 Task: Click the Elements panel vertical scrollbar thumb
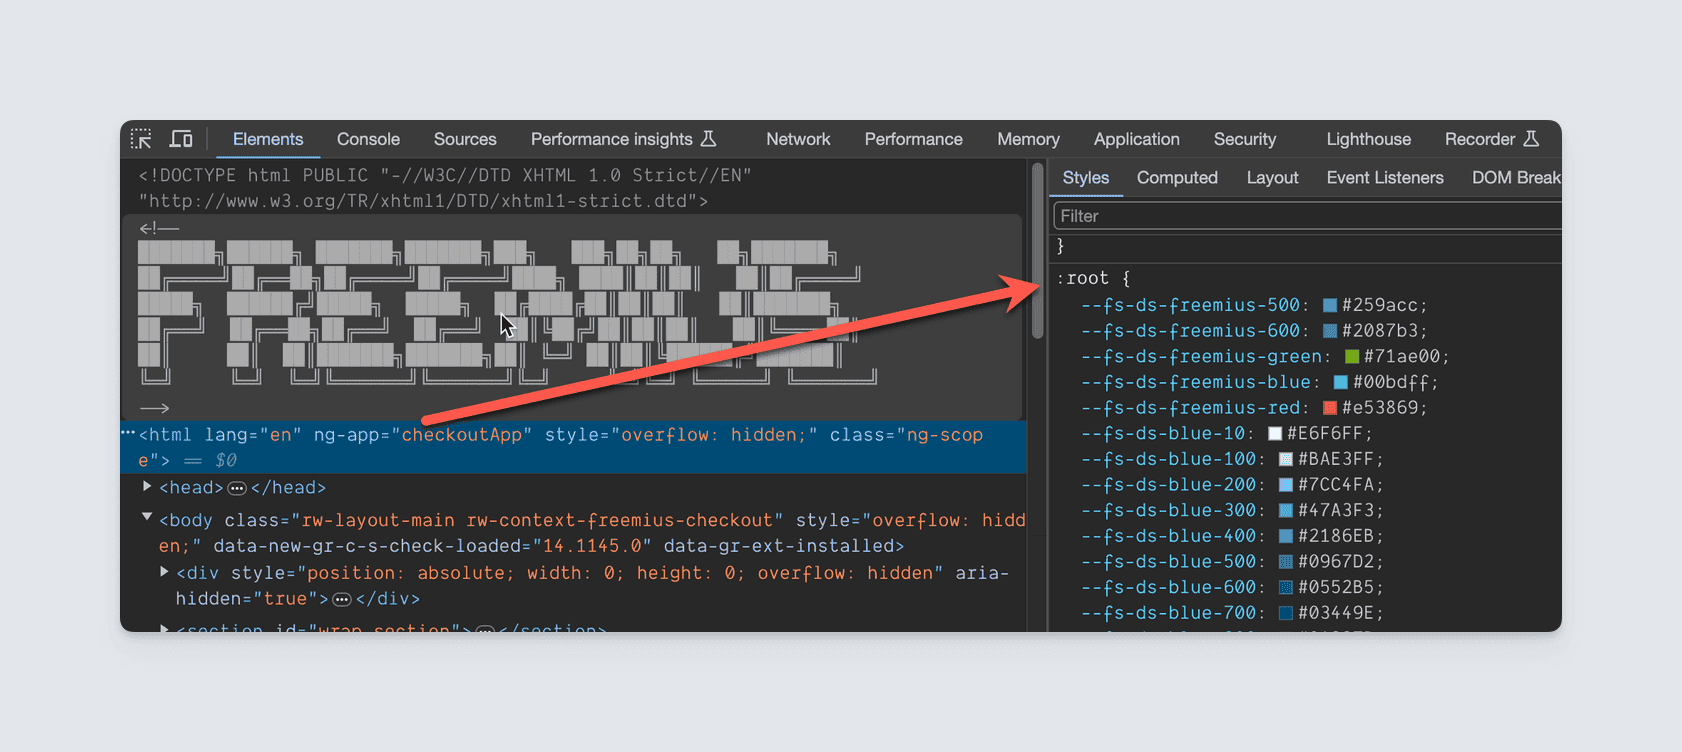[x=1038, y=250]
